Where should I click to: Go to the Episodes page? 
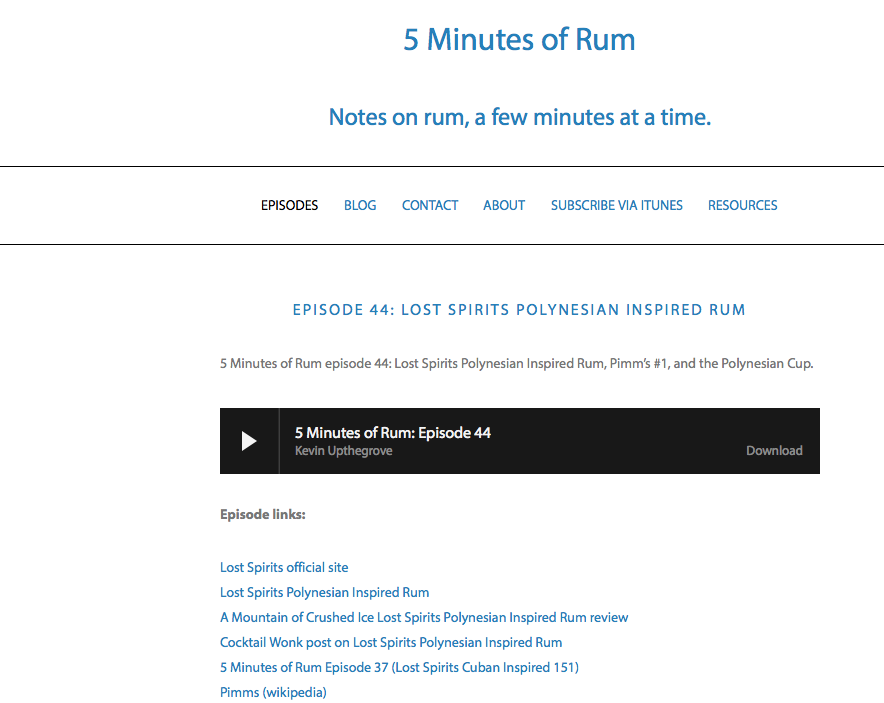click(289, 205)
